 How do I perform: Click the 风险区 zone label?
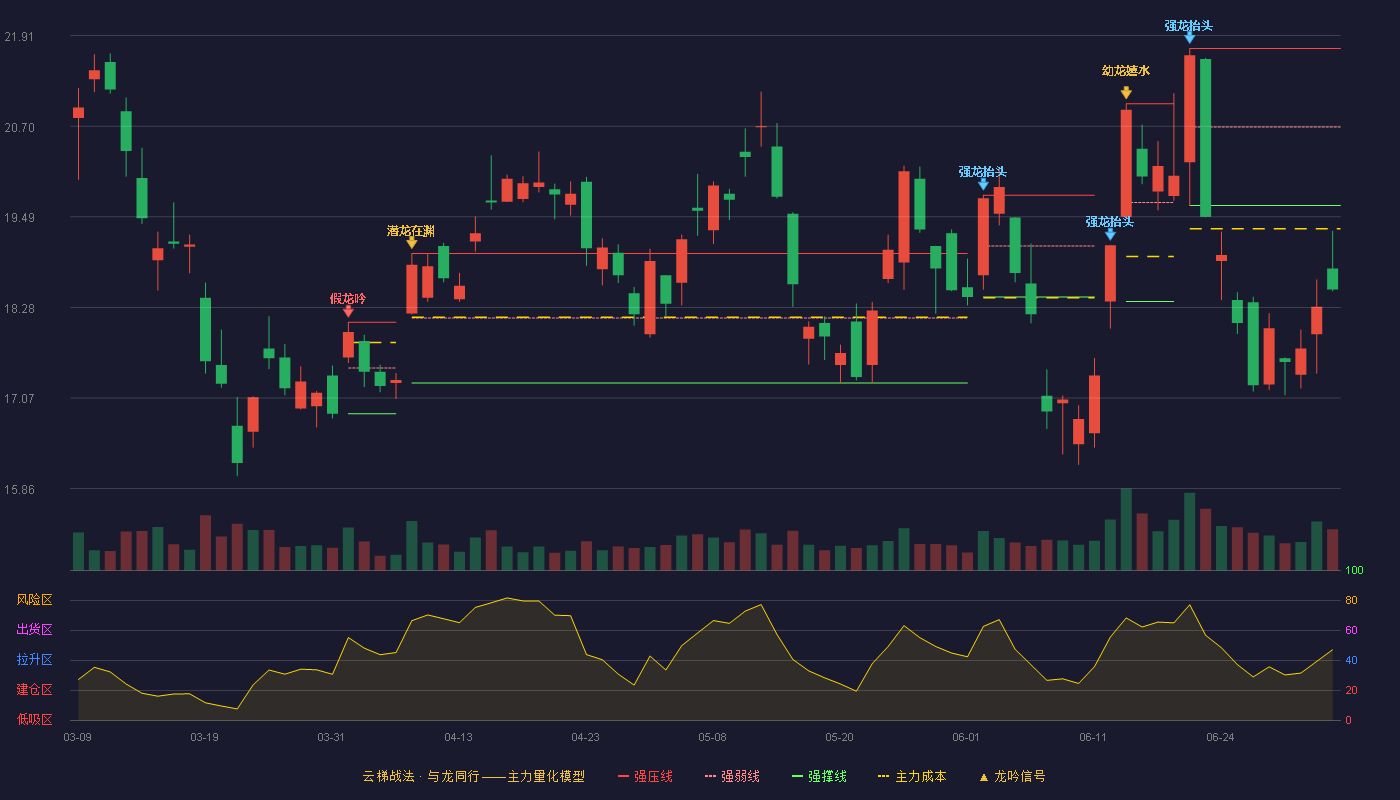tap(34, 600)
